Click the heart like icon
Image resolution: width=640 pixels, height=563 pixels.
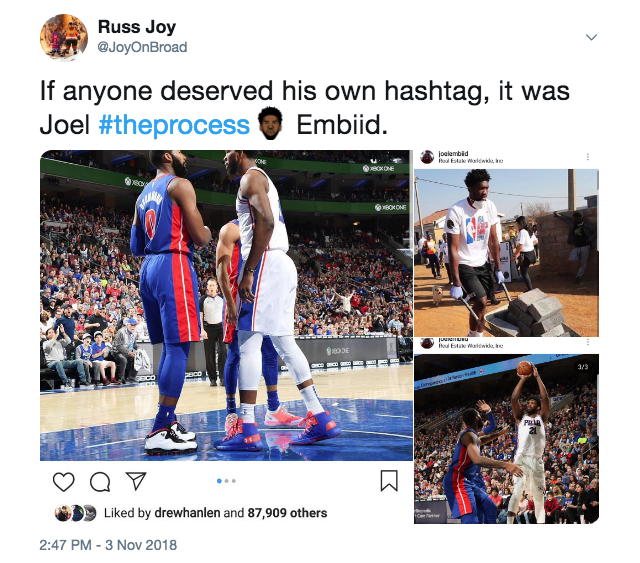point(64,482)
